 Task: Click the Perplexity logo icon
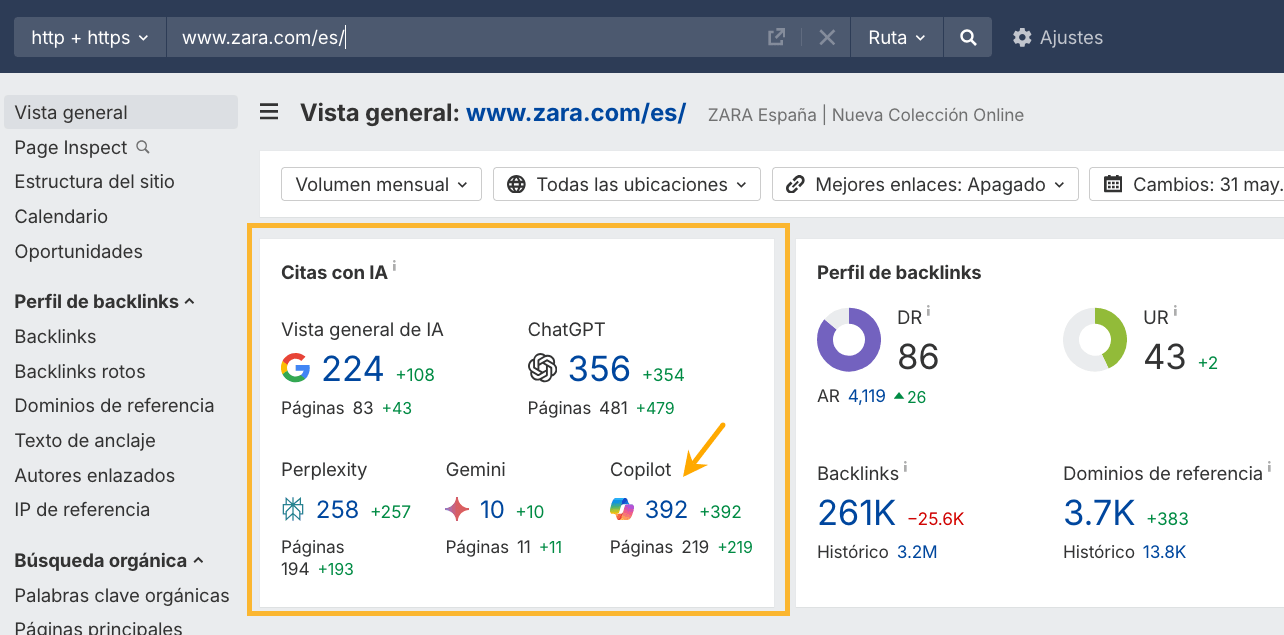[x=293, y=510]
